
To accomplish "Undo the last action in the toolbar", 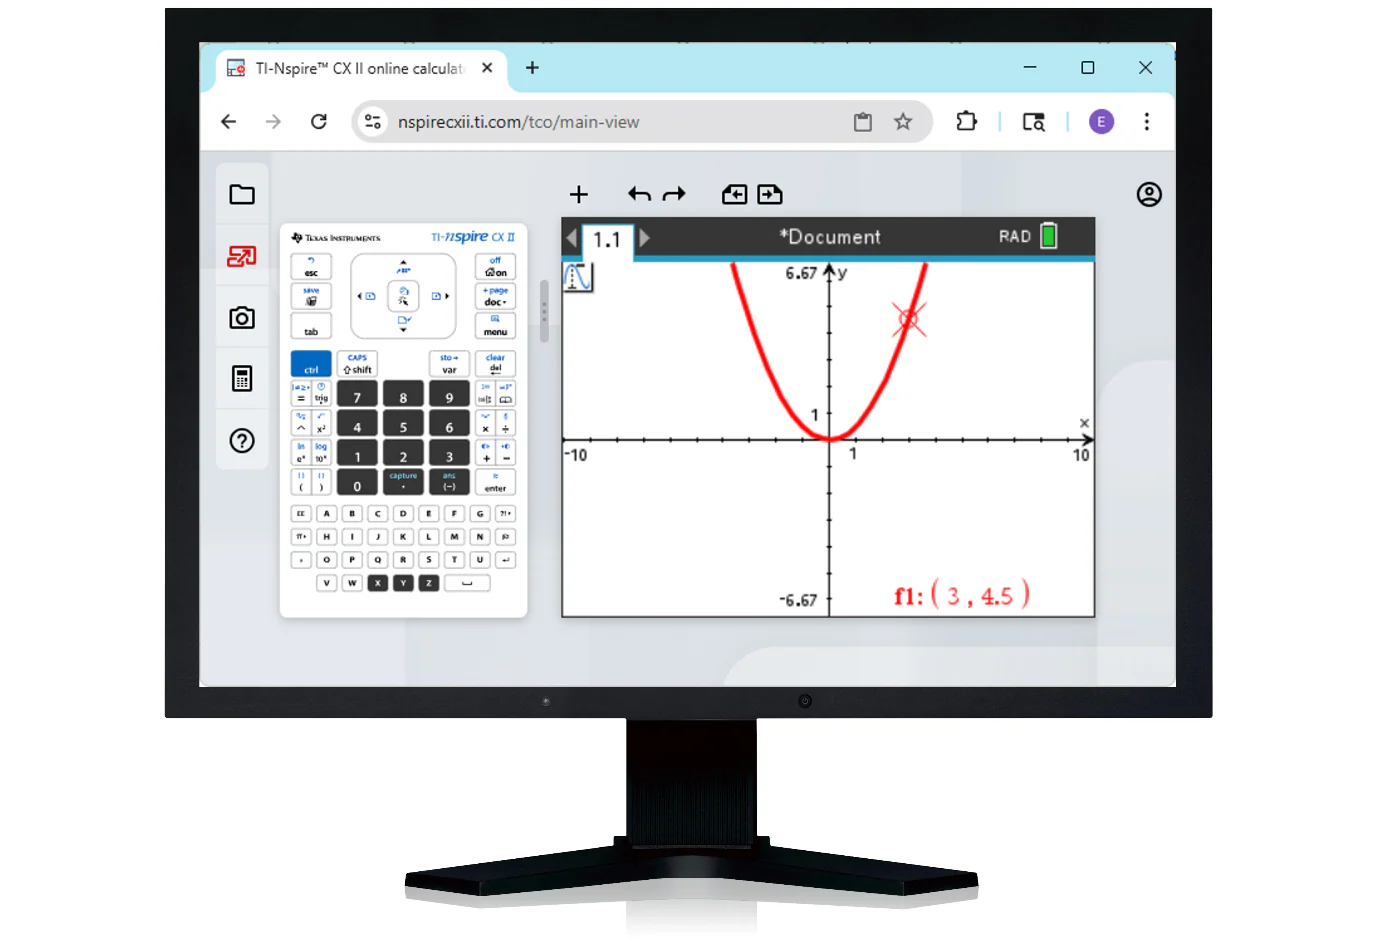I will pyautogui.click(x=640, y=194).
